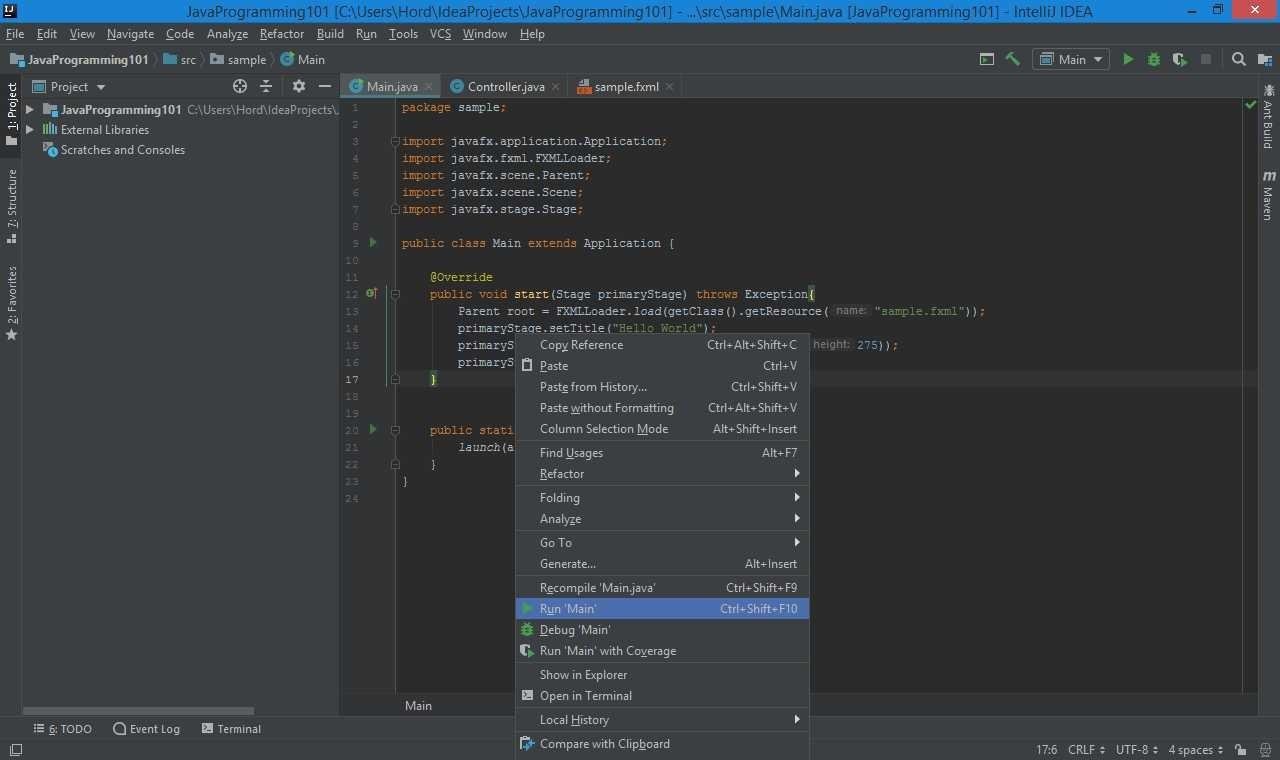Close the sample.fxml editor tab
1280x760 pixels.
pos(669,87)
